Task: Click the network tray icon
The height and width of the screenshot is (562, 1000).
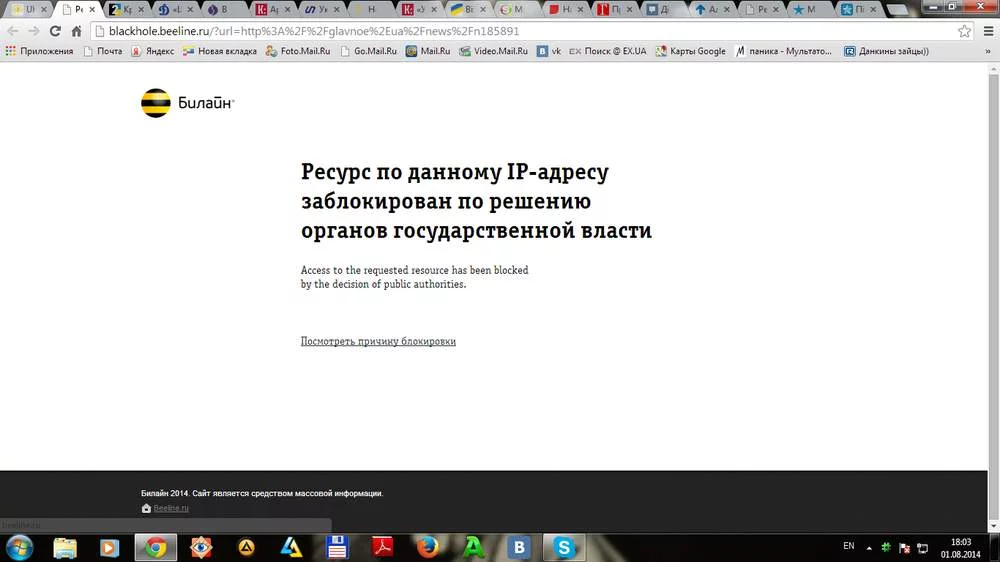Action: point(923,548)
